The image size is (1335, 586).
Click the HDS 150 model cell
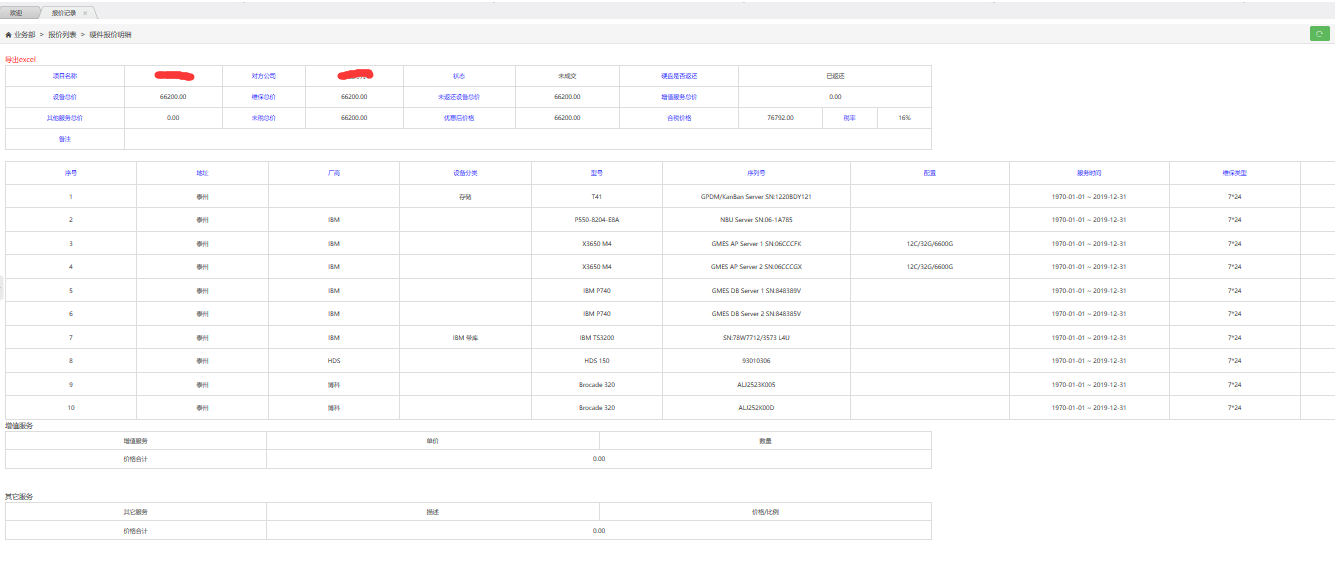click(x=597, y=361)
